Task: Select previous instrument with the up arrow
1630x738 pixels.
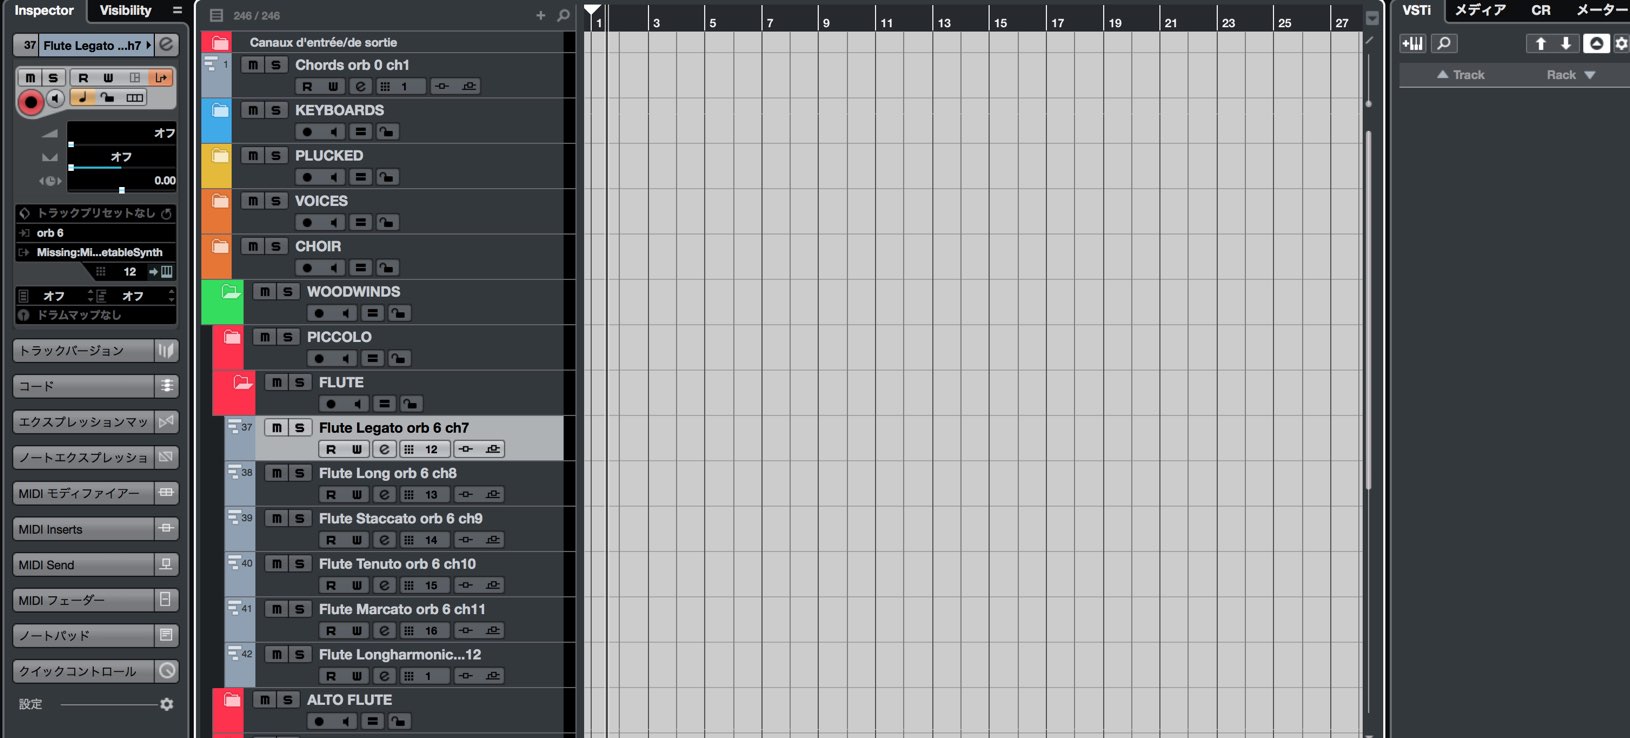Action: coord(1540,43)
